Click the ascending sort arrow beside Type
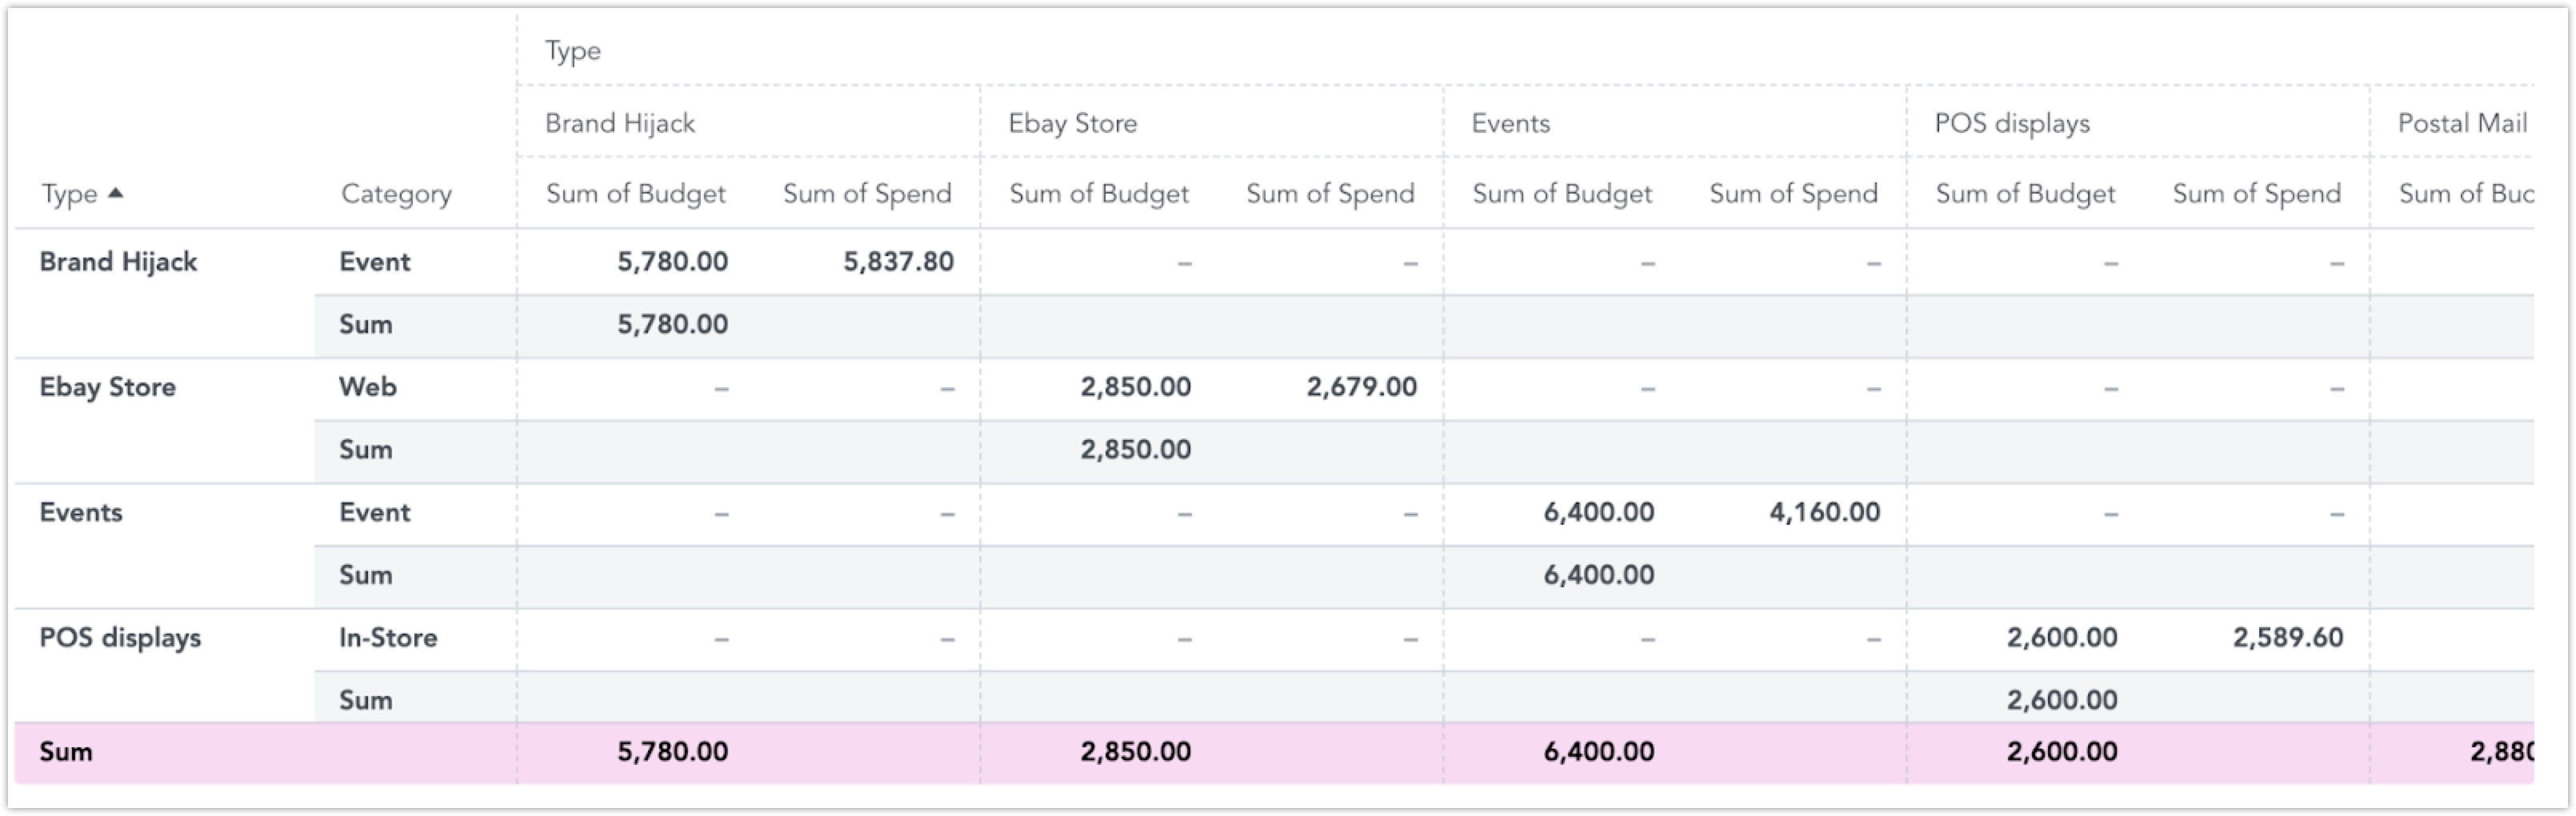Screen dimensions: 2576x816 [x=115, y=193]
